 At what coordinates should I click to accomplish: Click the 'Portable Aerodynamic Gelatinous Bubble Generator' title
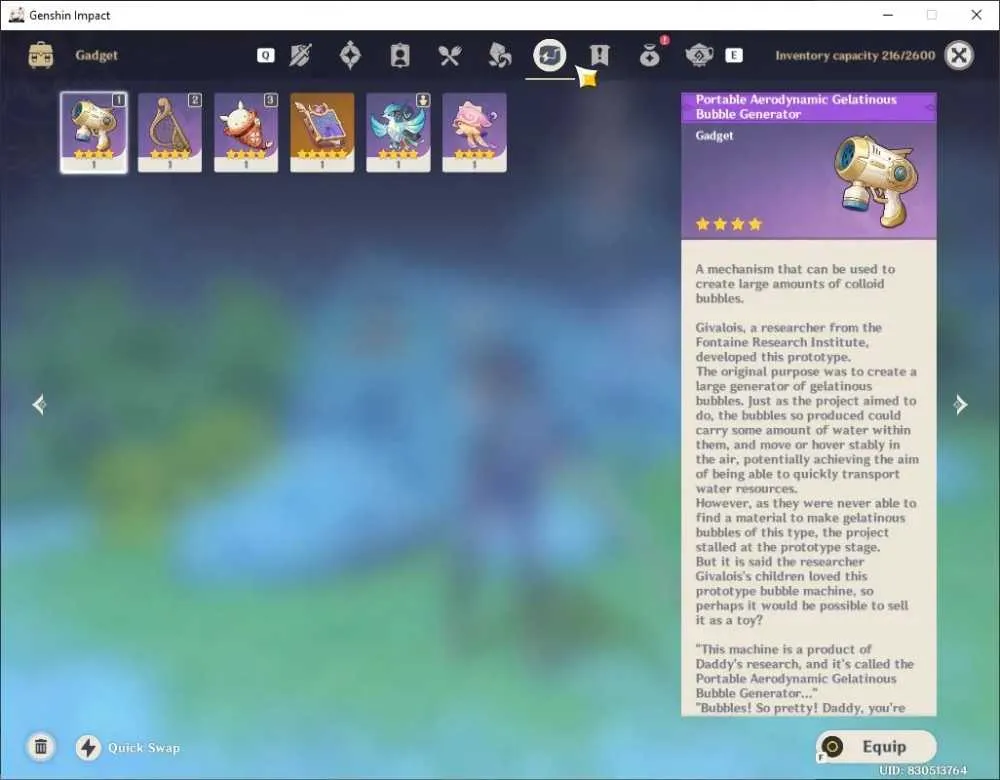[796, 107]
